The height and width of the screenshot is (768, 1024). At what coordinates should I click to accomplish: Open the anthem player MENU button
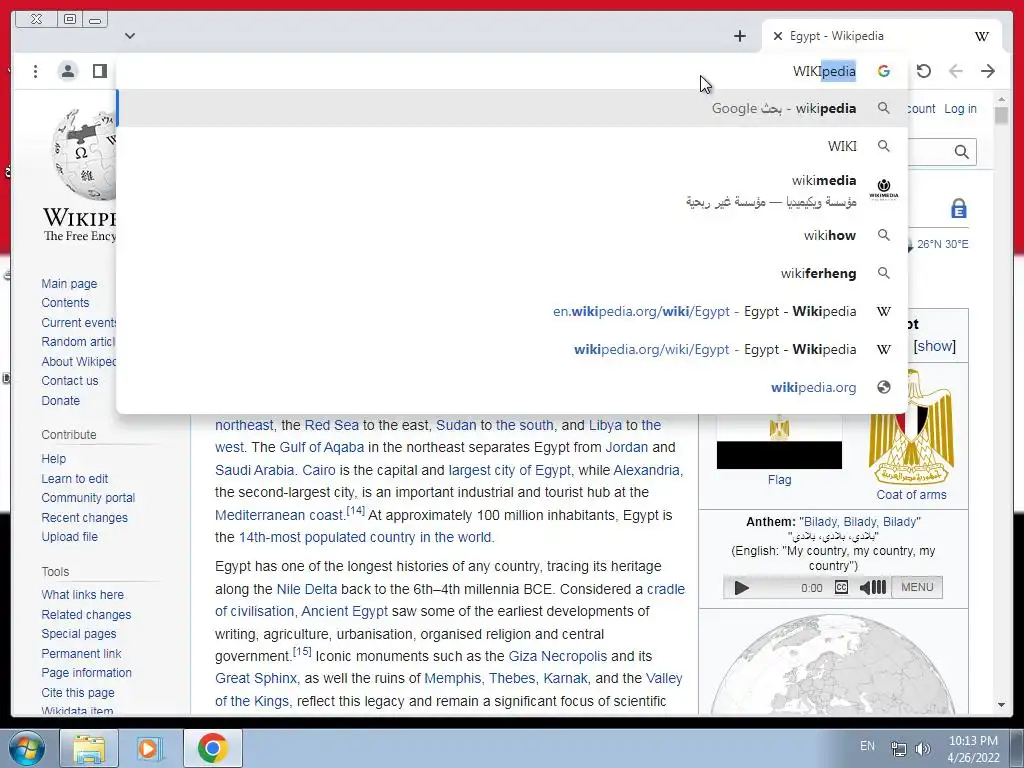tap(917, 587)
